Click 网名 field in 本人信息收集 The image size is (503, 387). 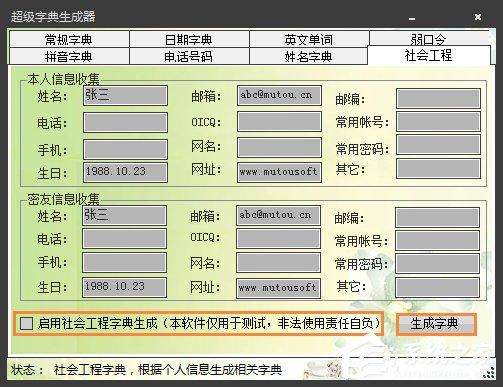pyautogui.click(x=279, y=147)
